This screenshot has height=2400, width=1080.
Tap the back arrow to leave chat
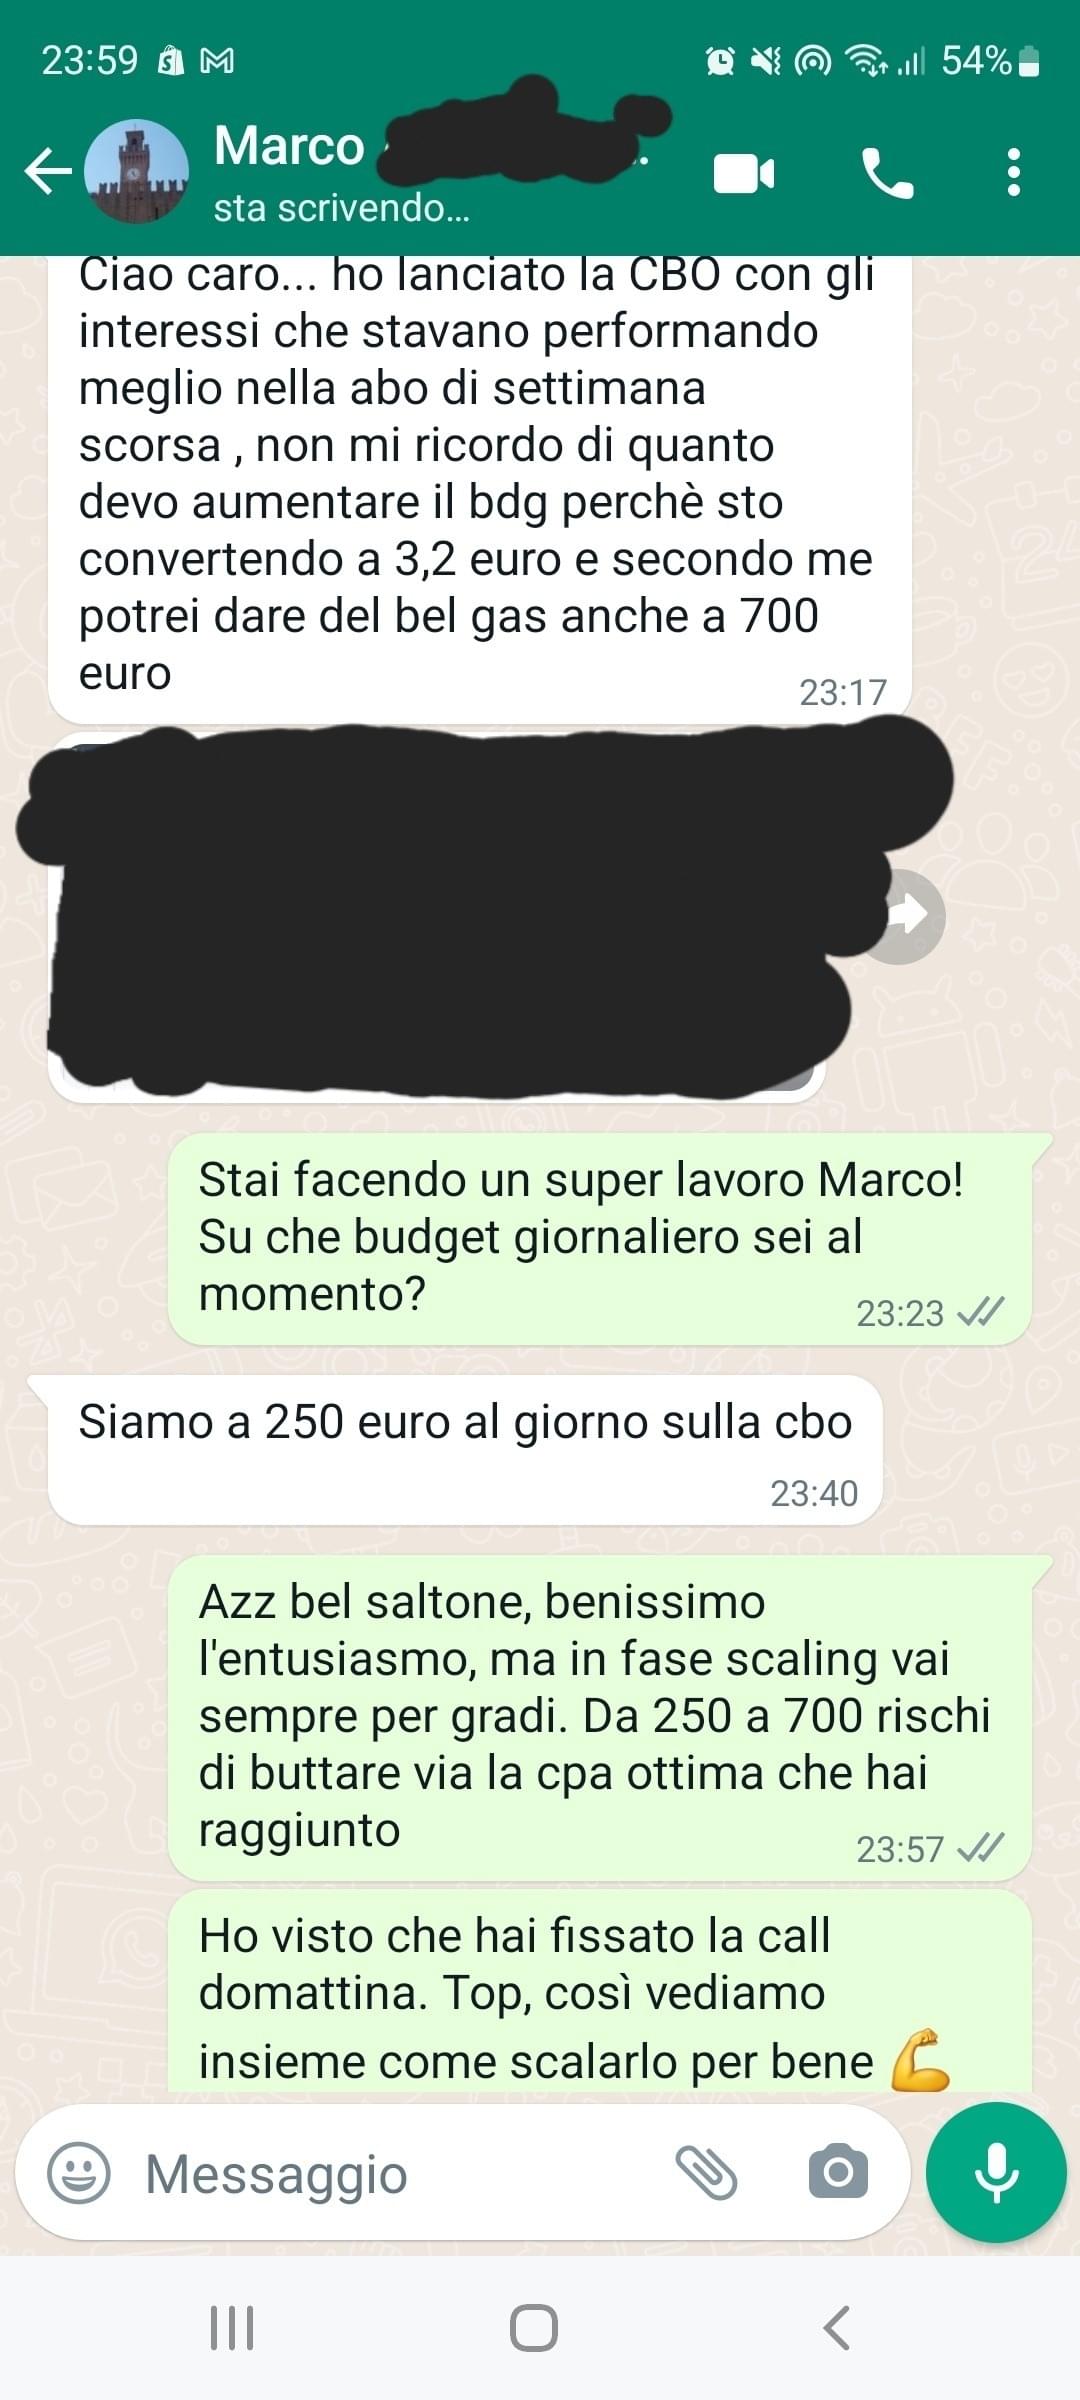tap(48, 170)
